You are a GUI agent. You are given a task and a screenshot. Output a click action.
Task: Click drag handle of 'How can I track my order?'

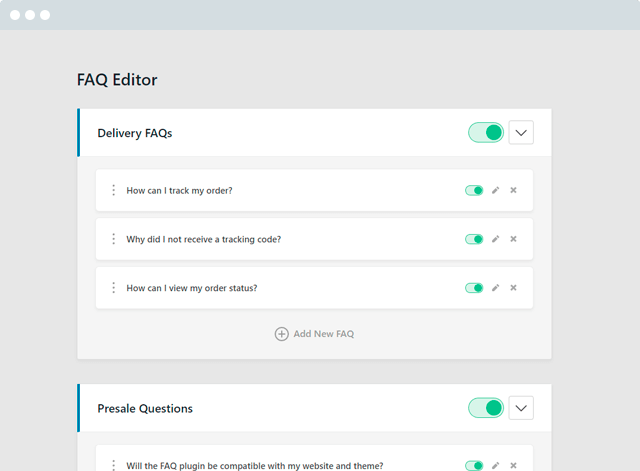click(x=113, y=190)
